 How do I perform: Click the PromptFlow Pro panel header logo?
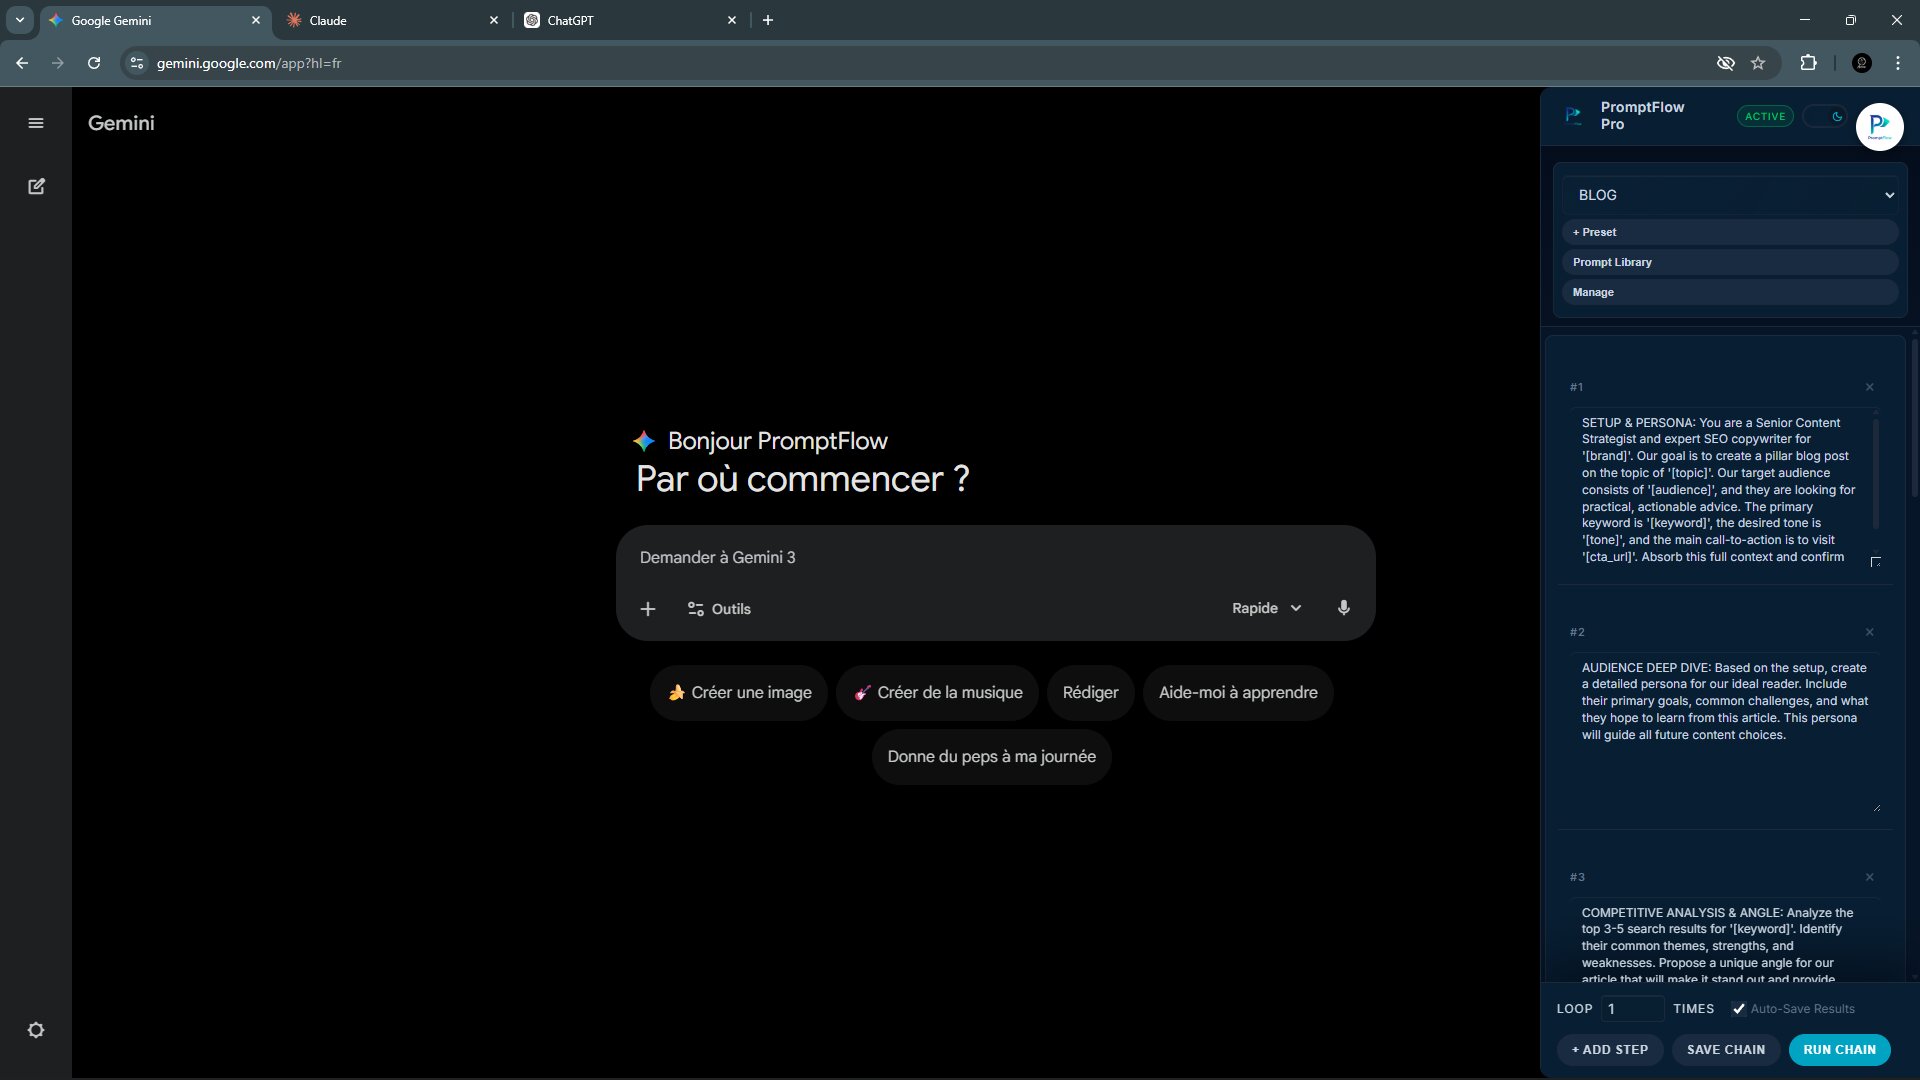[1573, 116]
